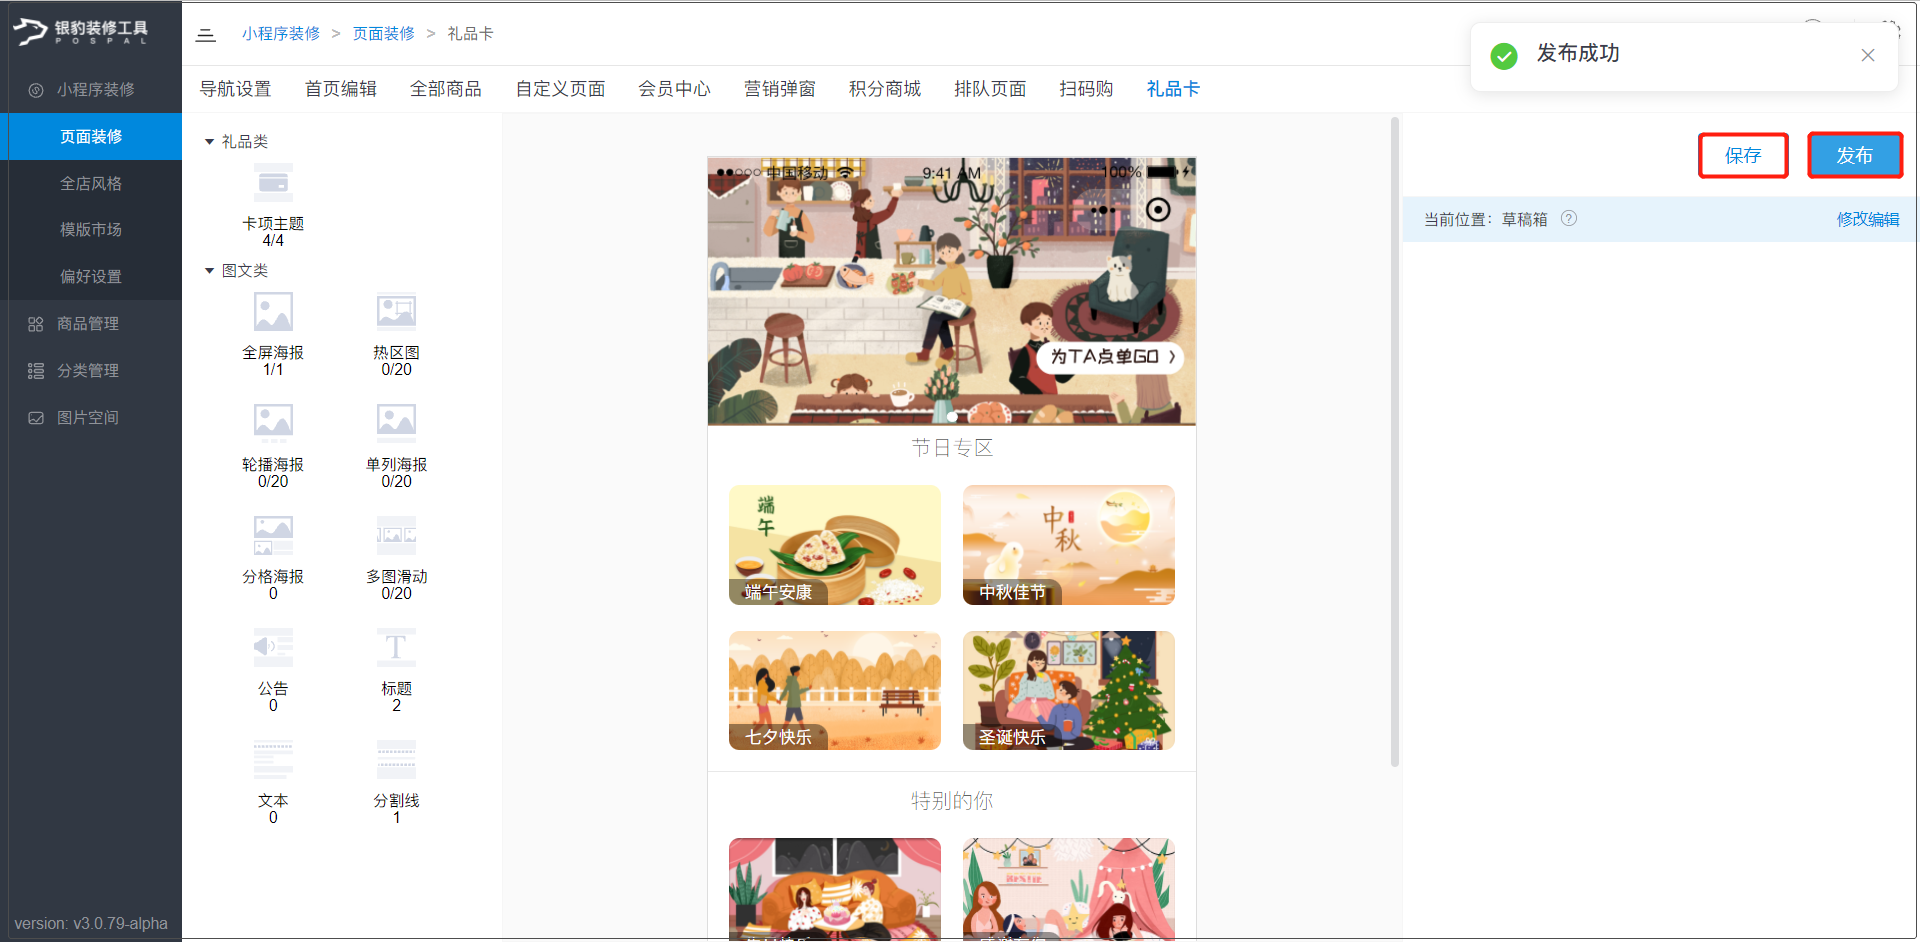Select the 标题 T component icon
The height and width of the screenshot is (942, 1920).
pyautogui.click(x=396, y=647)
